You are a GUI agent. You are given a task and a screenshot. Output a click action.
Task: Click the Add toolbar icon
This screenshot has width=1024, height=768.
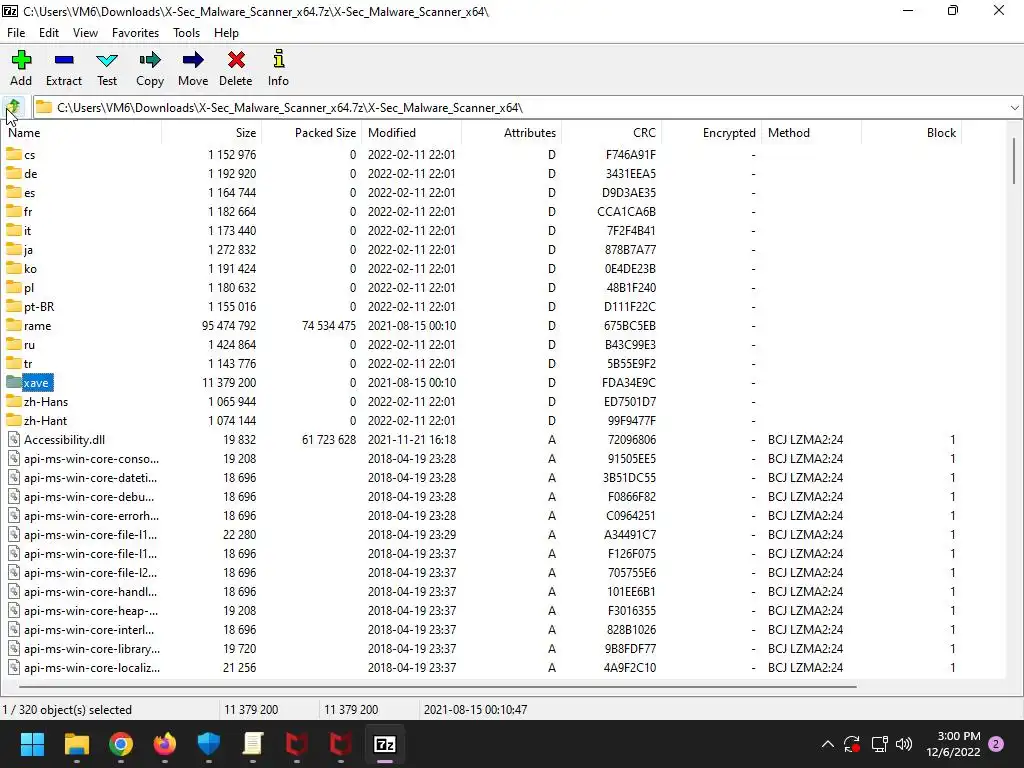[x=21, y=60]
